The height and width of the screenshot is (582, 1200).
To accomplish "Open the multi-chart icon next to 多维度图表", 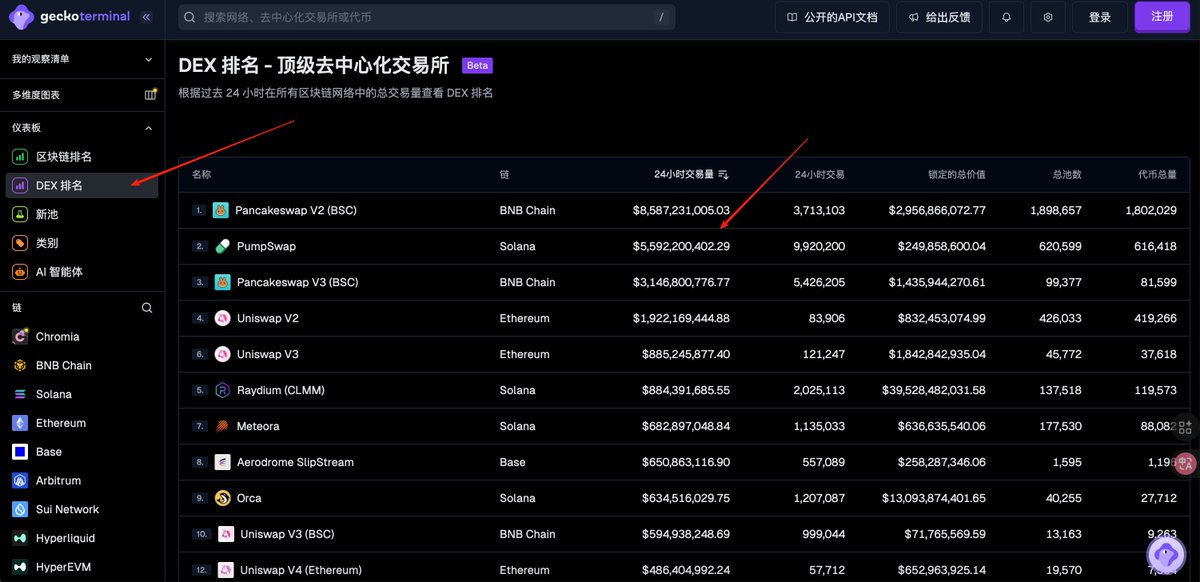I will pyautogui.click(x=150, y=94).
